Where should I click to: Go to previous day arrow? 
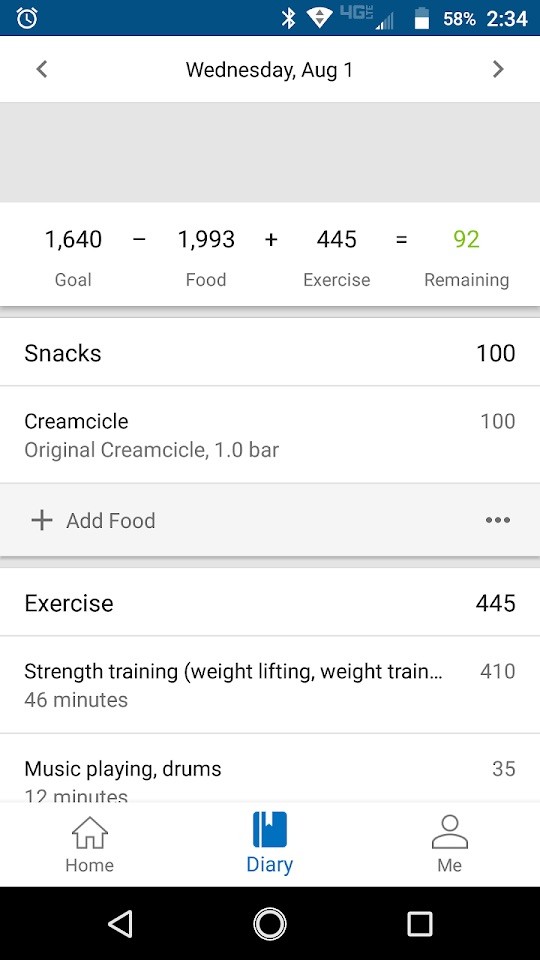pos(42,70)
